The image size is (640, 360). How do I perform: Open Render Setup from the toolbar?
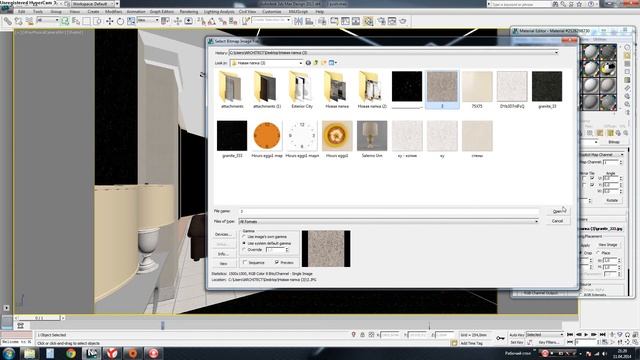pyautogui.click(x=381, y=21)
